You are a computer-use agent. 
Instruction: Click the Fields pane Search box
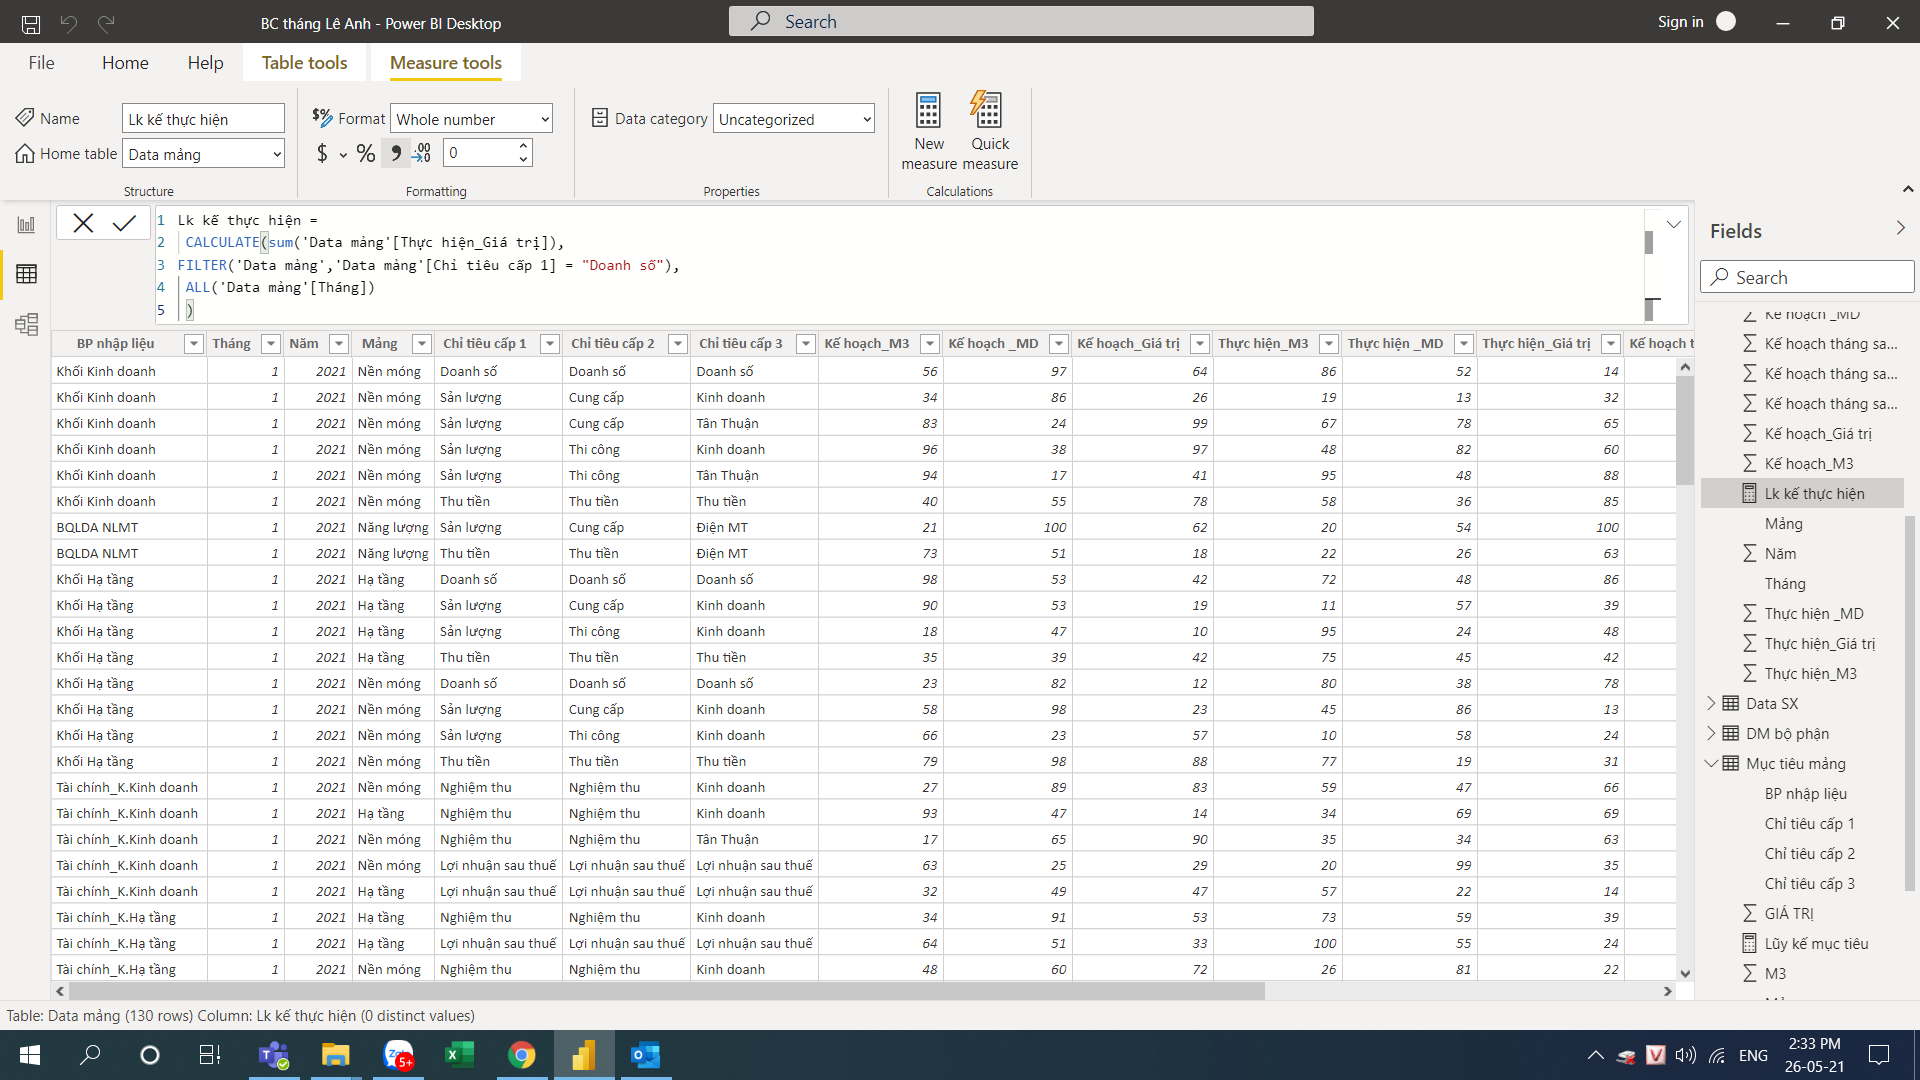(1806, 277)
